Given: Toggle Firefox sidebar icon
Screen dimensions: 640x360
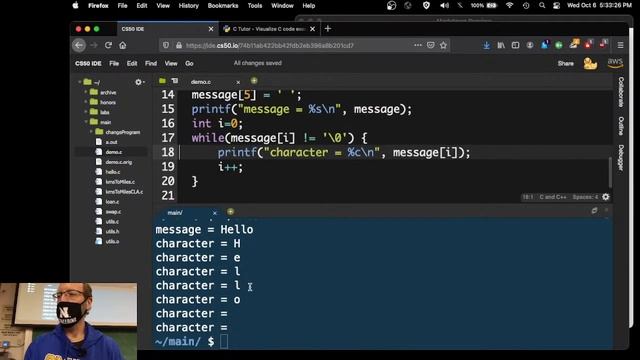Looking at the screenshot, I should pos(516,46).
